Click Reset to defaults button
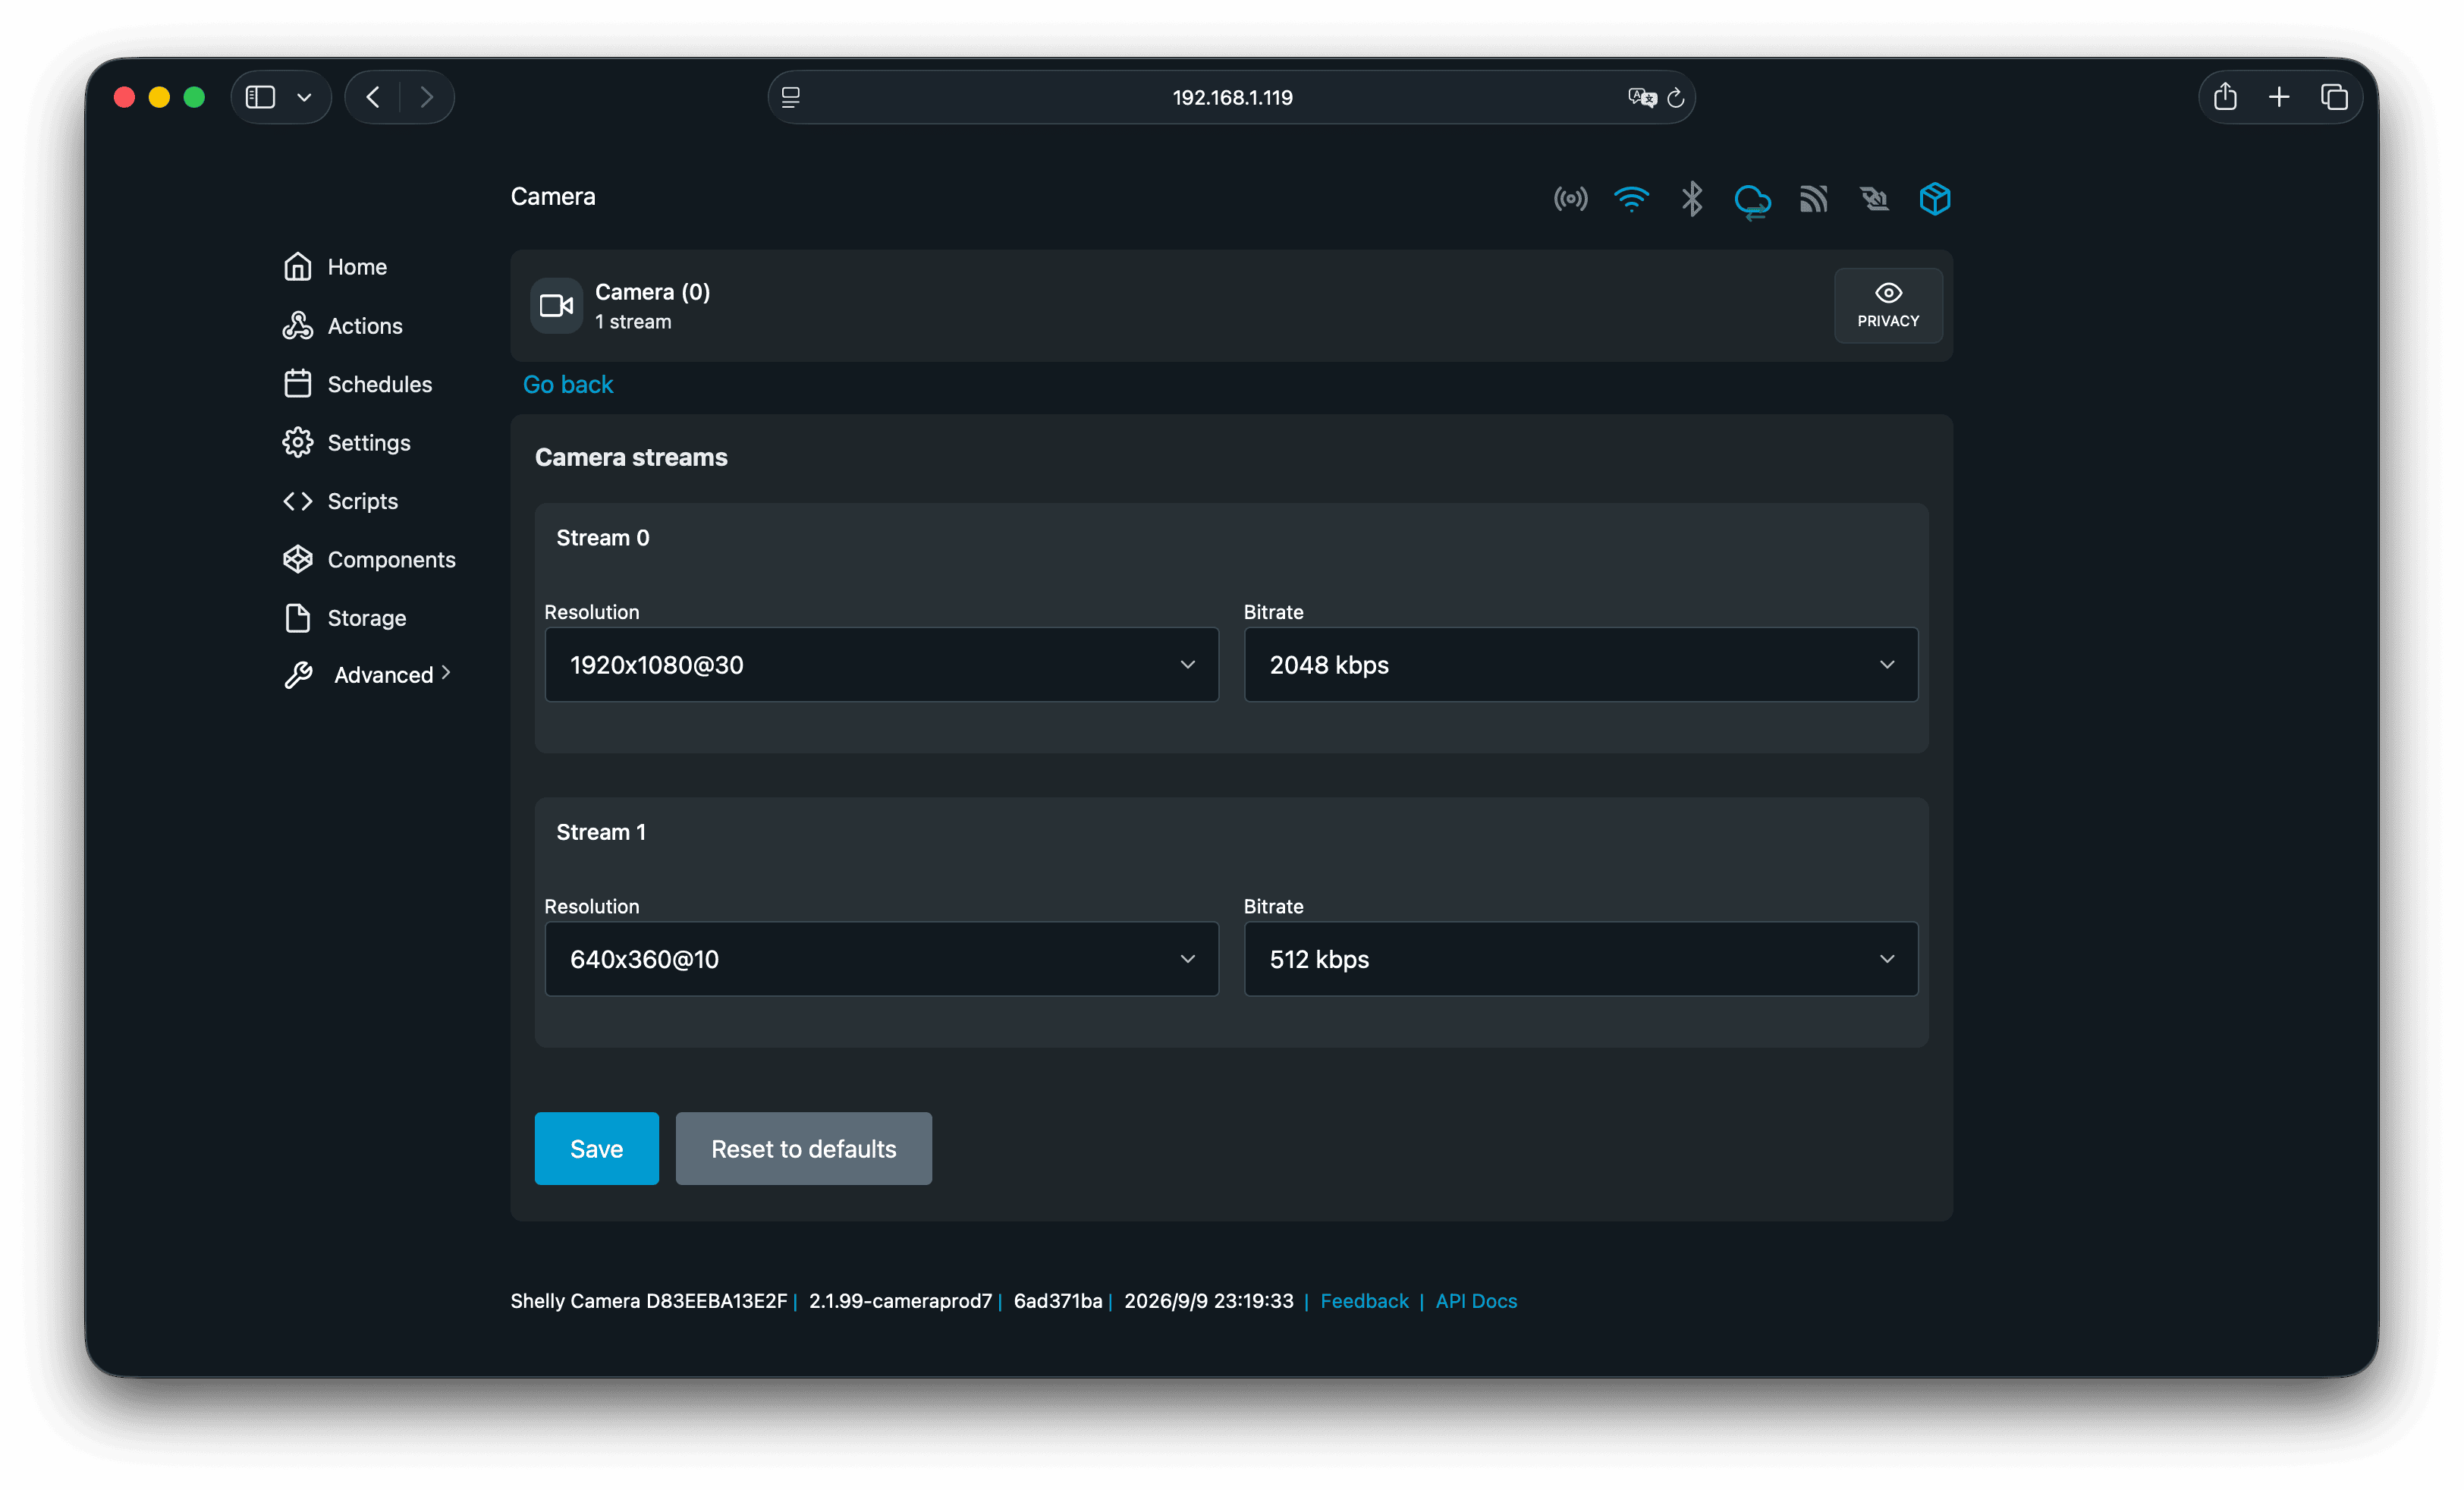 tap(803, 1149)
